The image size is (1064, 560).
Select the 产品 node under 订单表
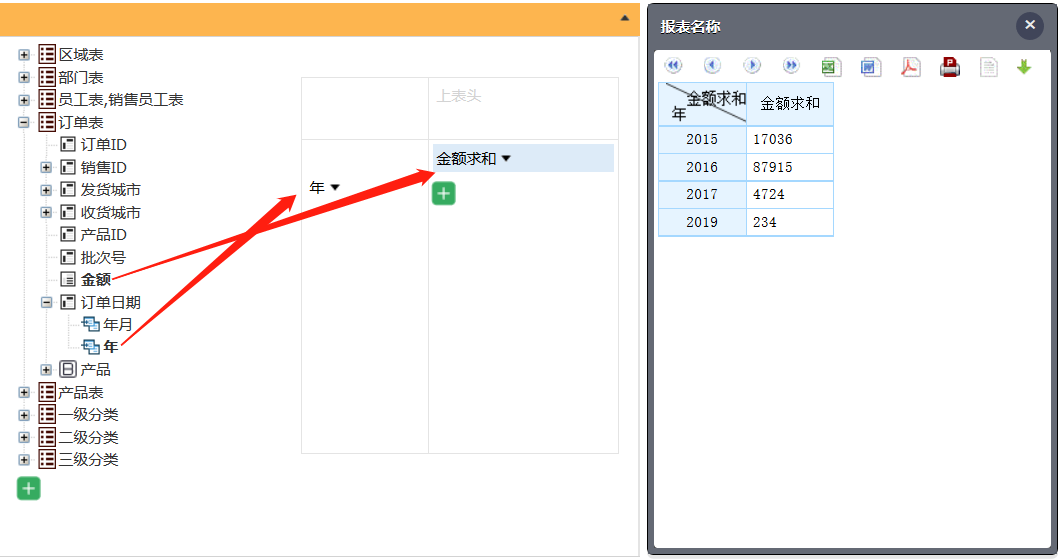click(96, 369)
